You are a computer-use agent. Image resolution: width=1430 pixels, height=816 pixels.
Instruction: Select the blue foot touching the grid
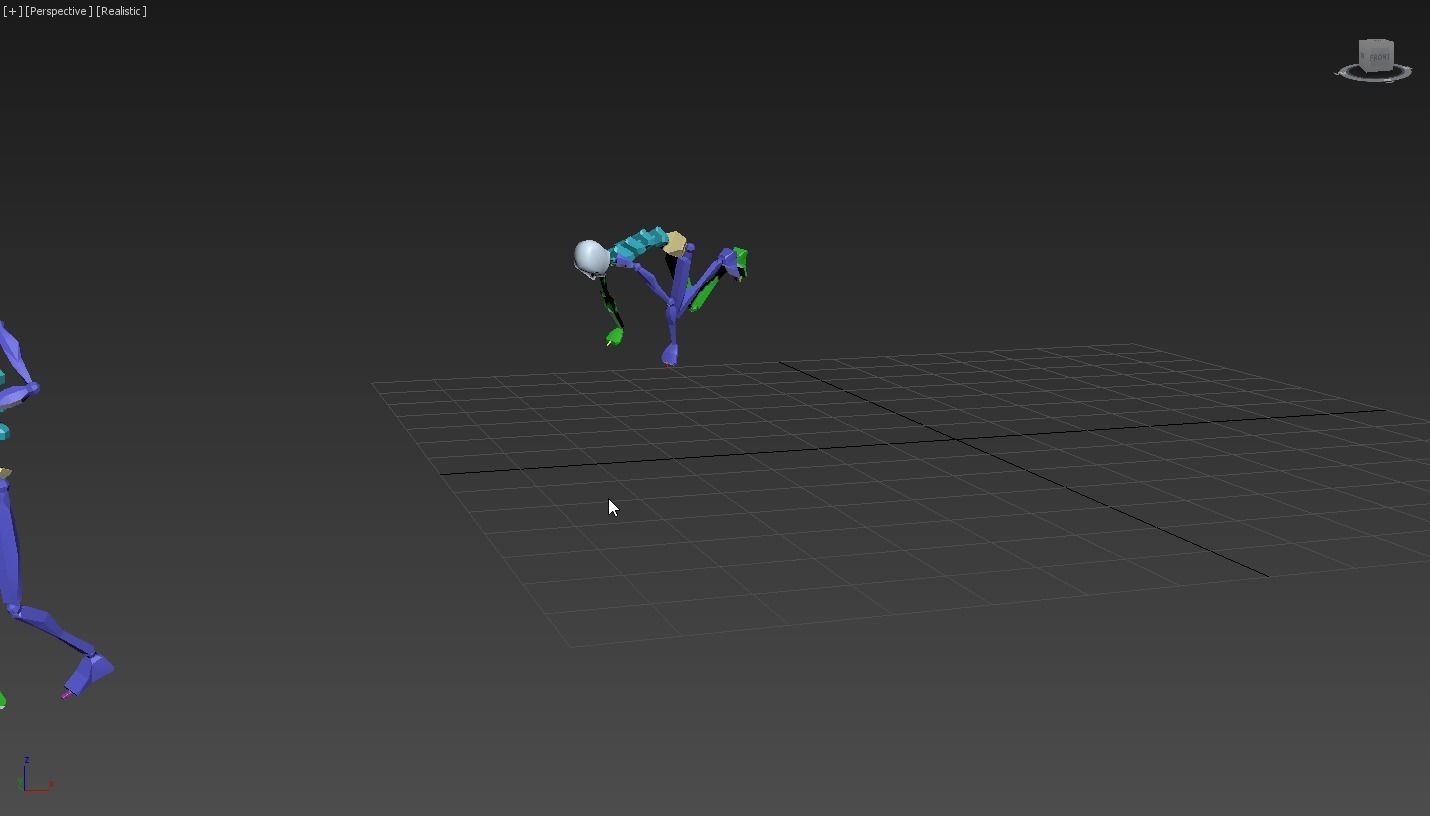pos(669,354)
